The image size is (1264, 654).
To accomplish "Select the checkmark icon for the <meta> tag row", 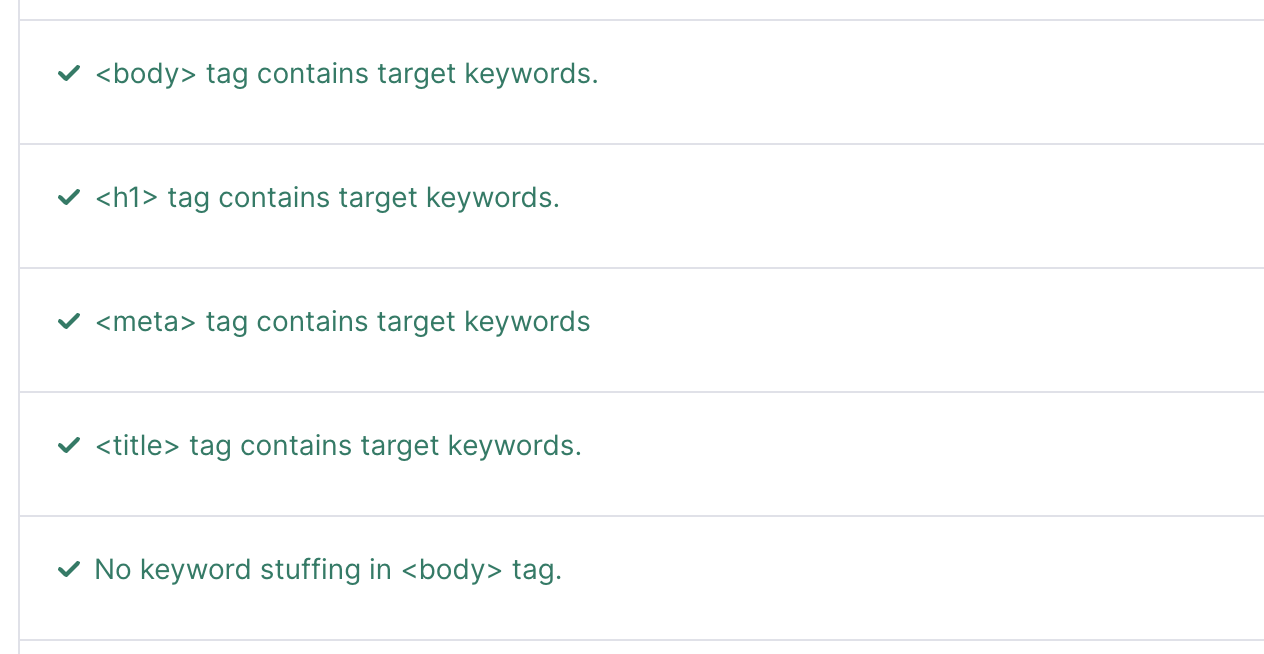I will 69,322.
